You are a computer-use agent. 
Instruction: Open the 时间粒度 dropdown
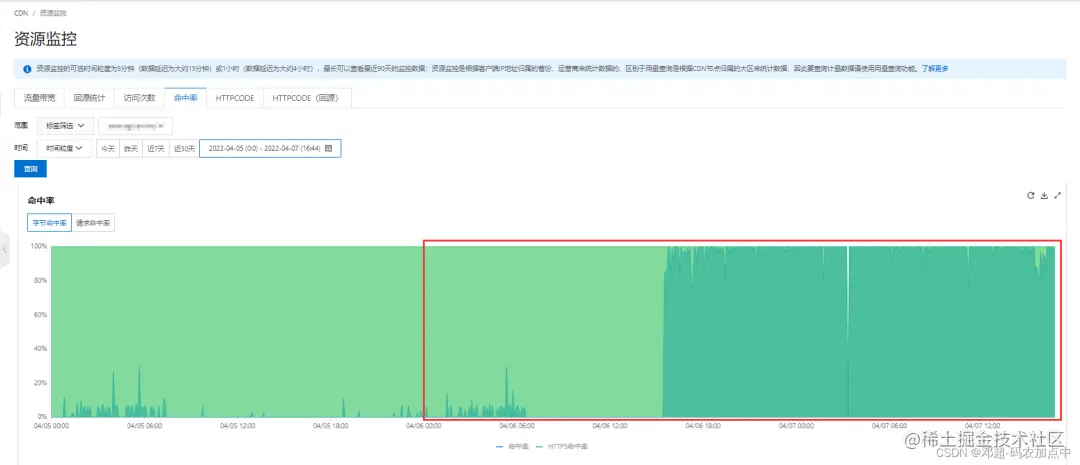(64, 148)
